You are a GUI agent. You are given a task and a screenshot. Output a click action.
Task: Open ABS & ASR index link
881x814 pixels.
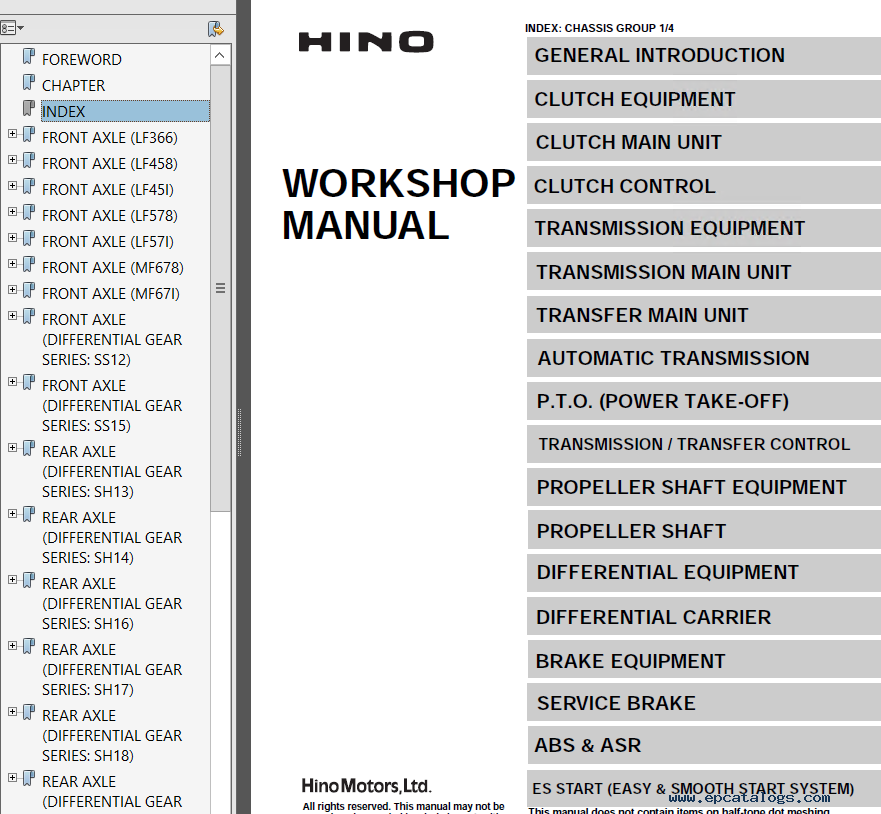[x=703, y=745]
